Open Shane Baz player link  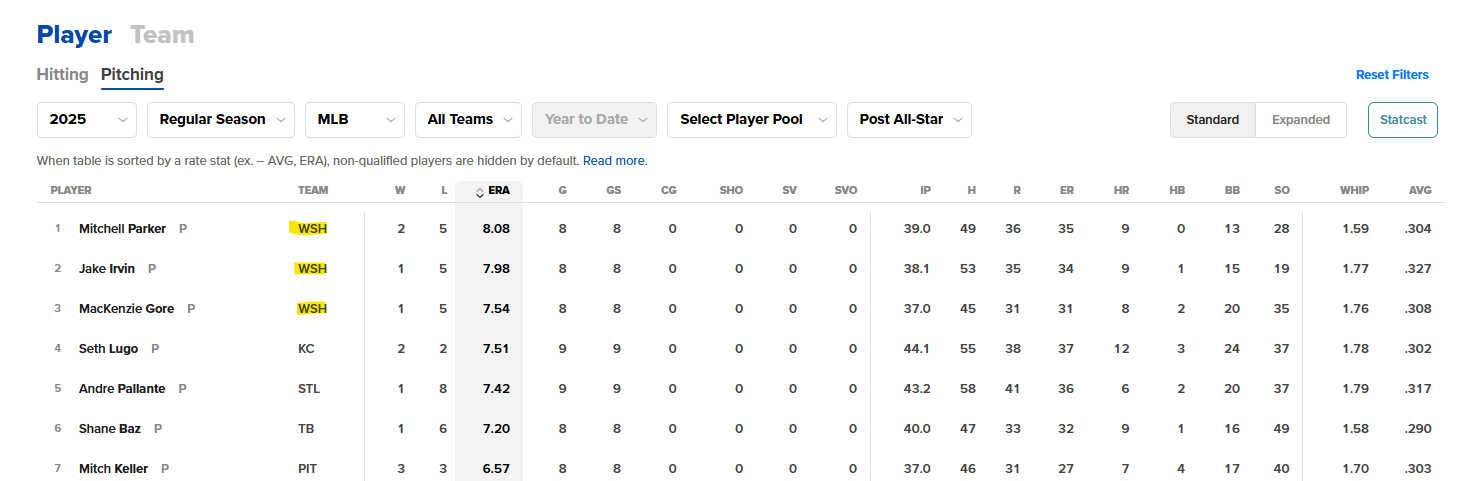pos(110,428)
